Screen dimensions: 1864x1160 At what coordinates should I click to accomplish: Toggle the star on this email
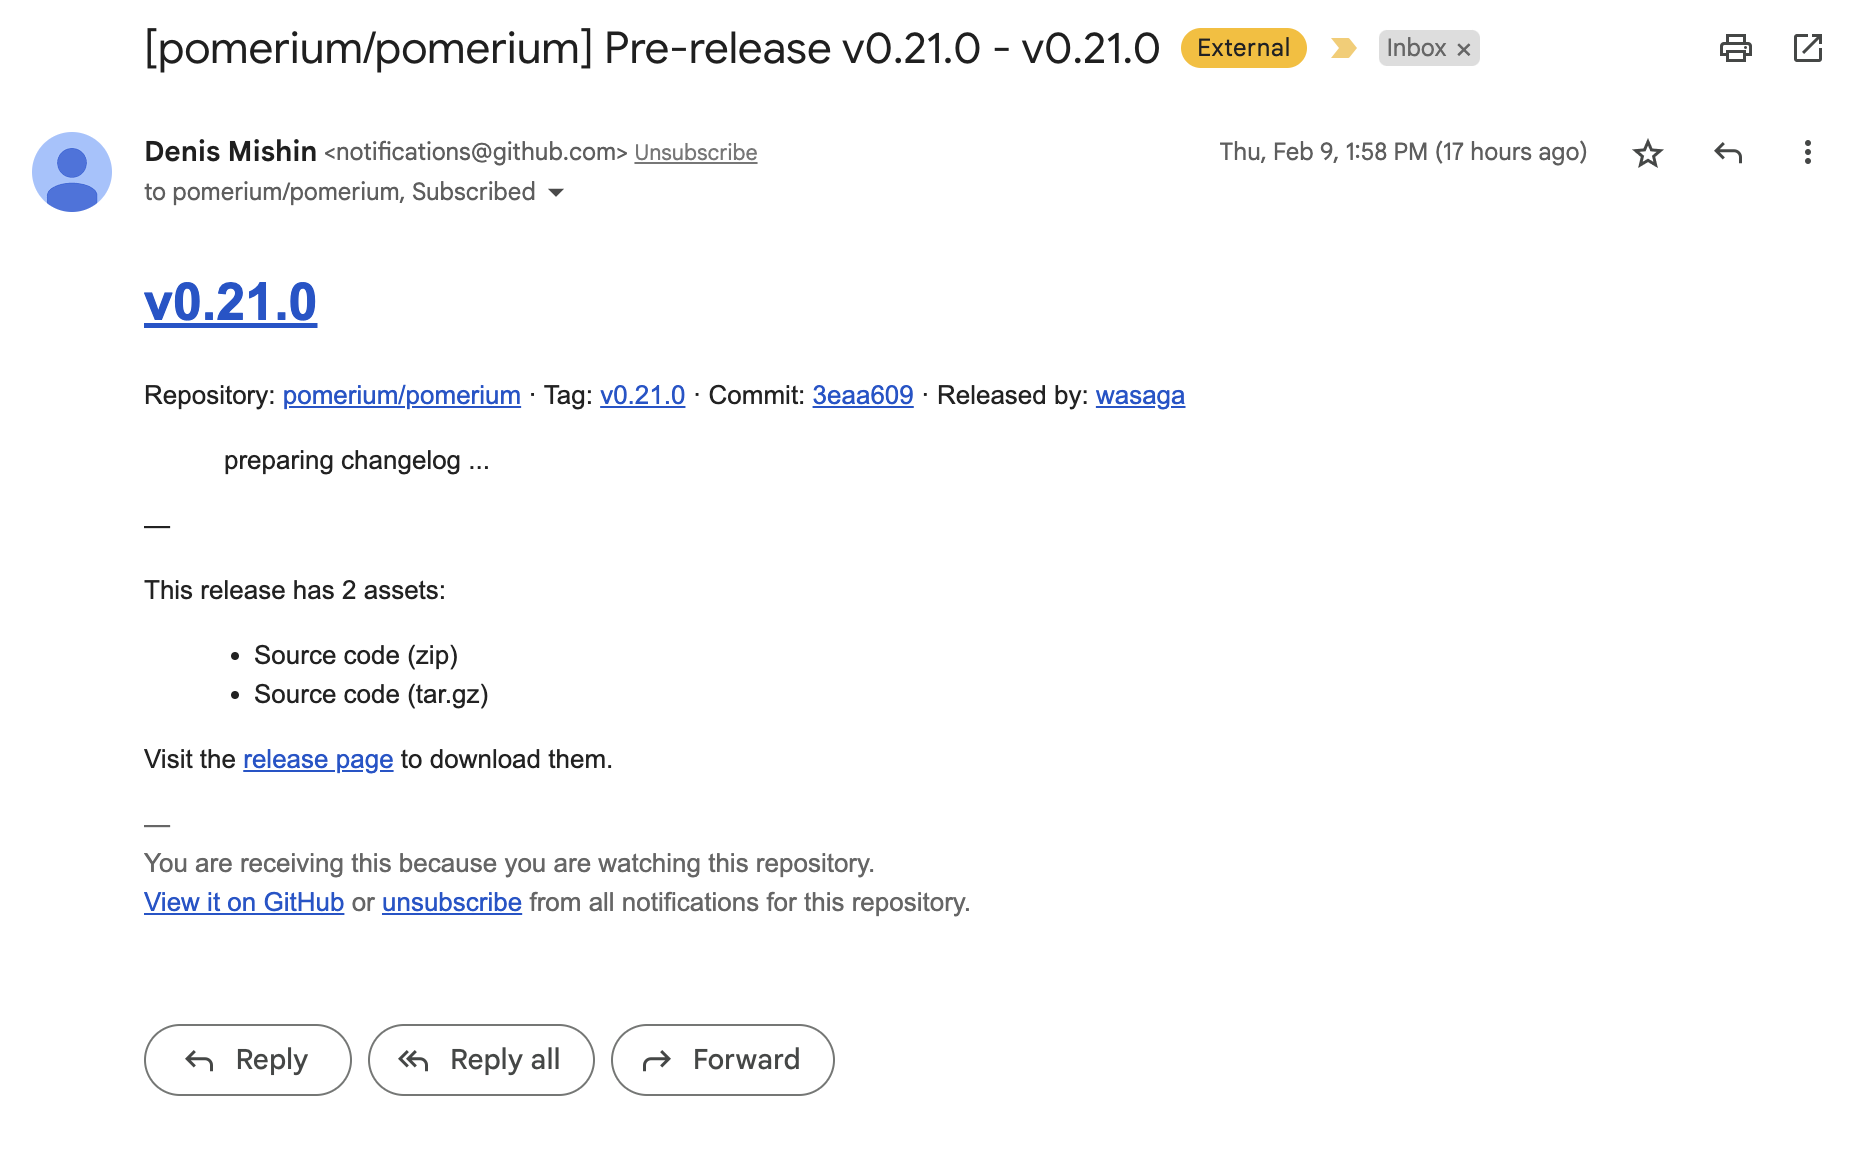1648,153
